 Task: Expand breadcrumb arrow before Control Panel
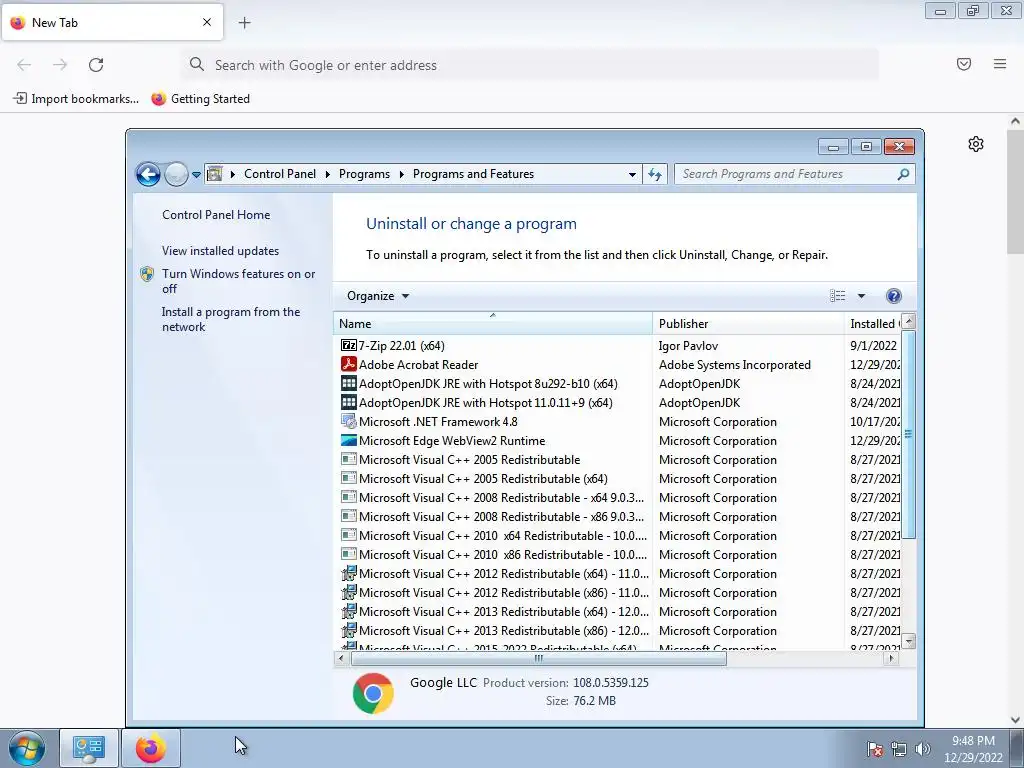(232, 174)
